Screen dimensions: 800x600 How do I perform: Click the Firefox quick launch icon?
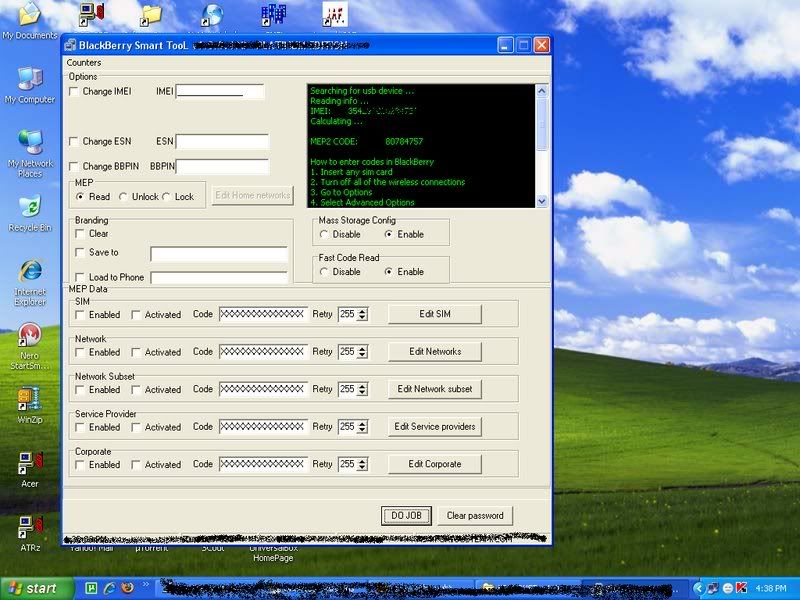127,588
